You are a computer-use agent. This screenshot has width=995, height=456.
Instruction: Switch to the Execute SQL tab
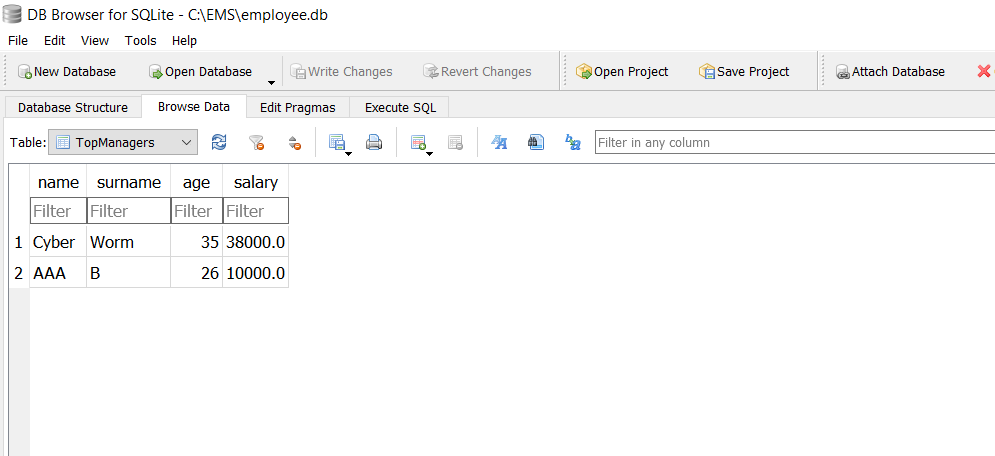[x=400, y=107]
